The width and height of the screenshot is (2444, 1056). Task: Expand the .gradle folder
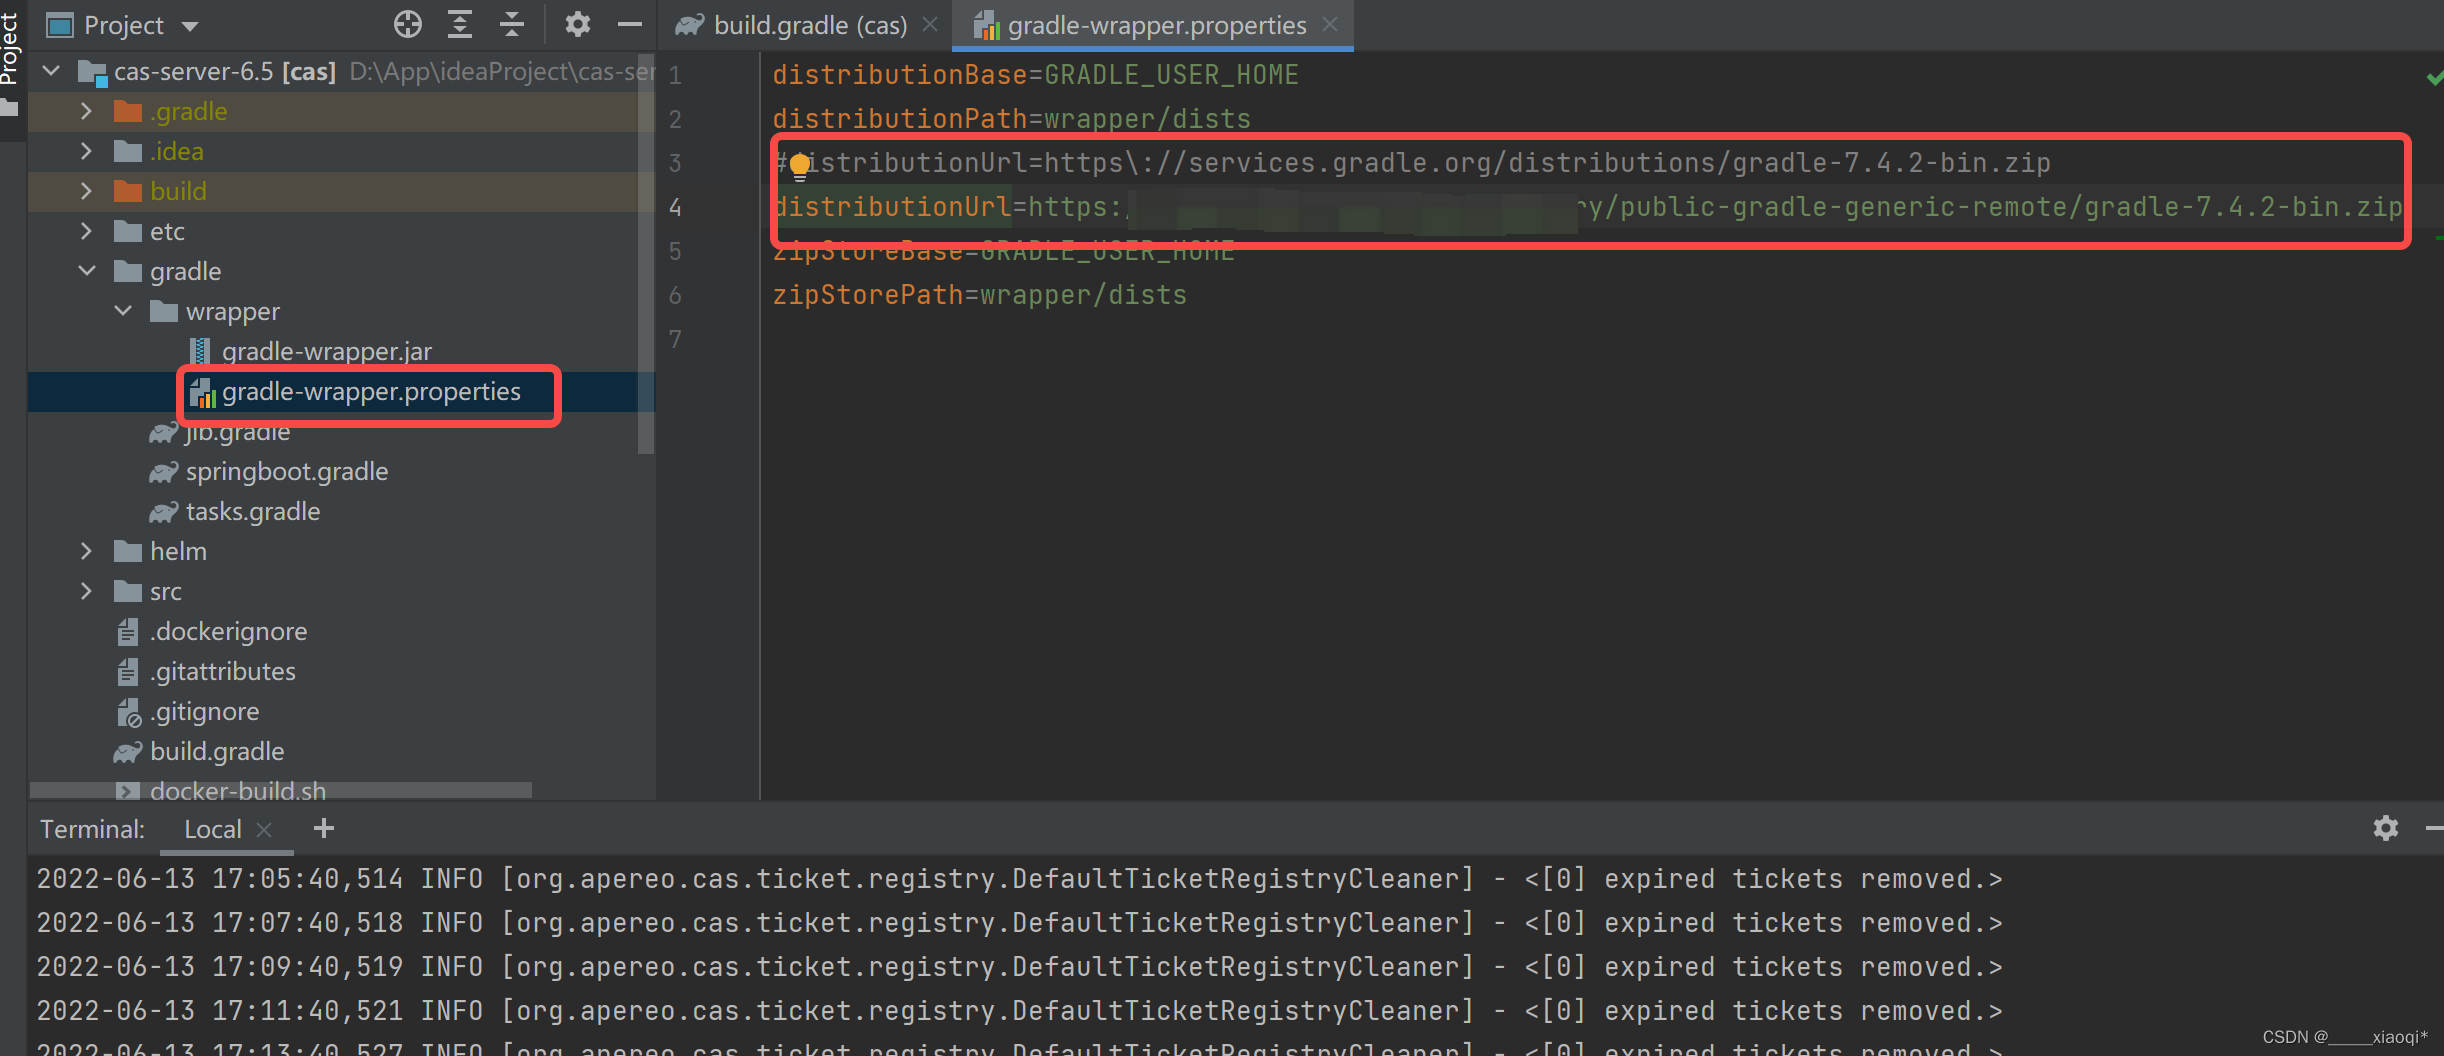pyautogui.click(x=87, y=111)
